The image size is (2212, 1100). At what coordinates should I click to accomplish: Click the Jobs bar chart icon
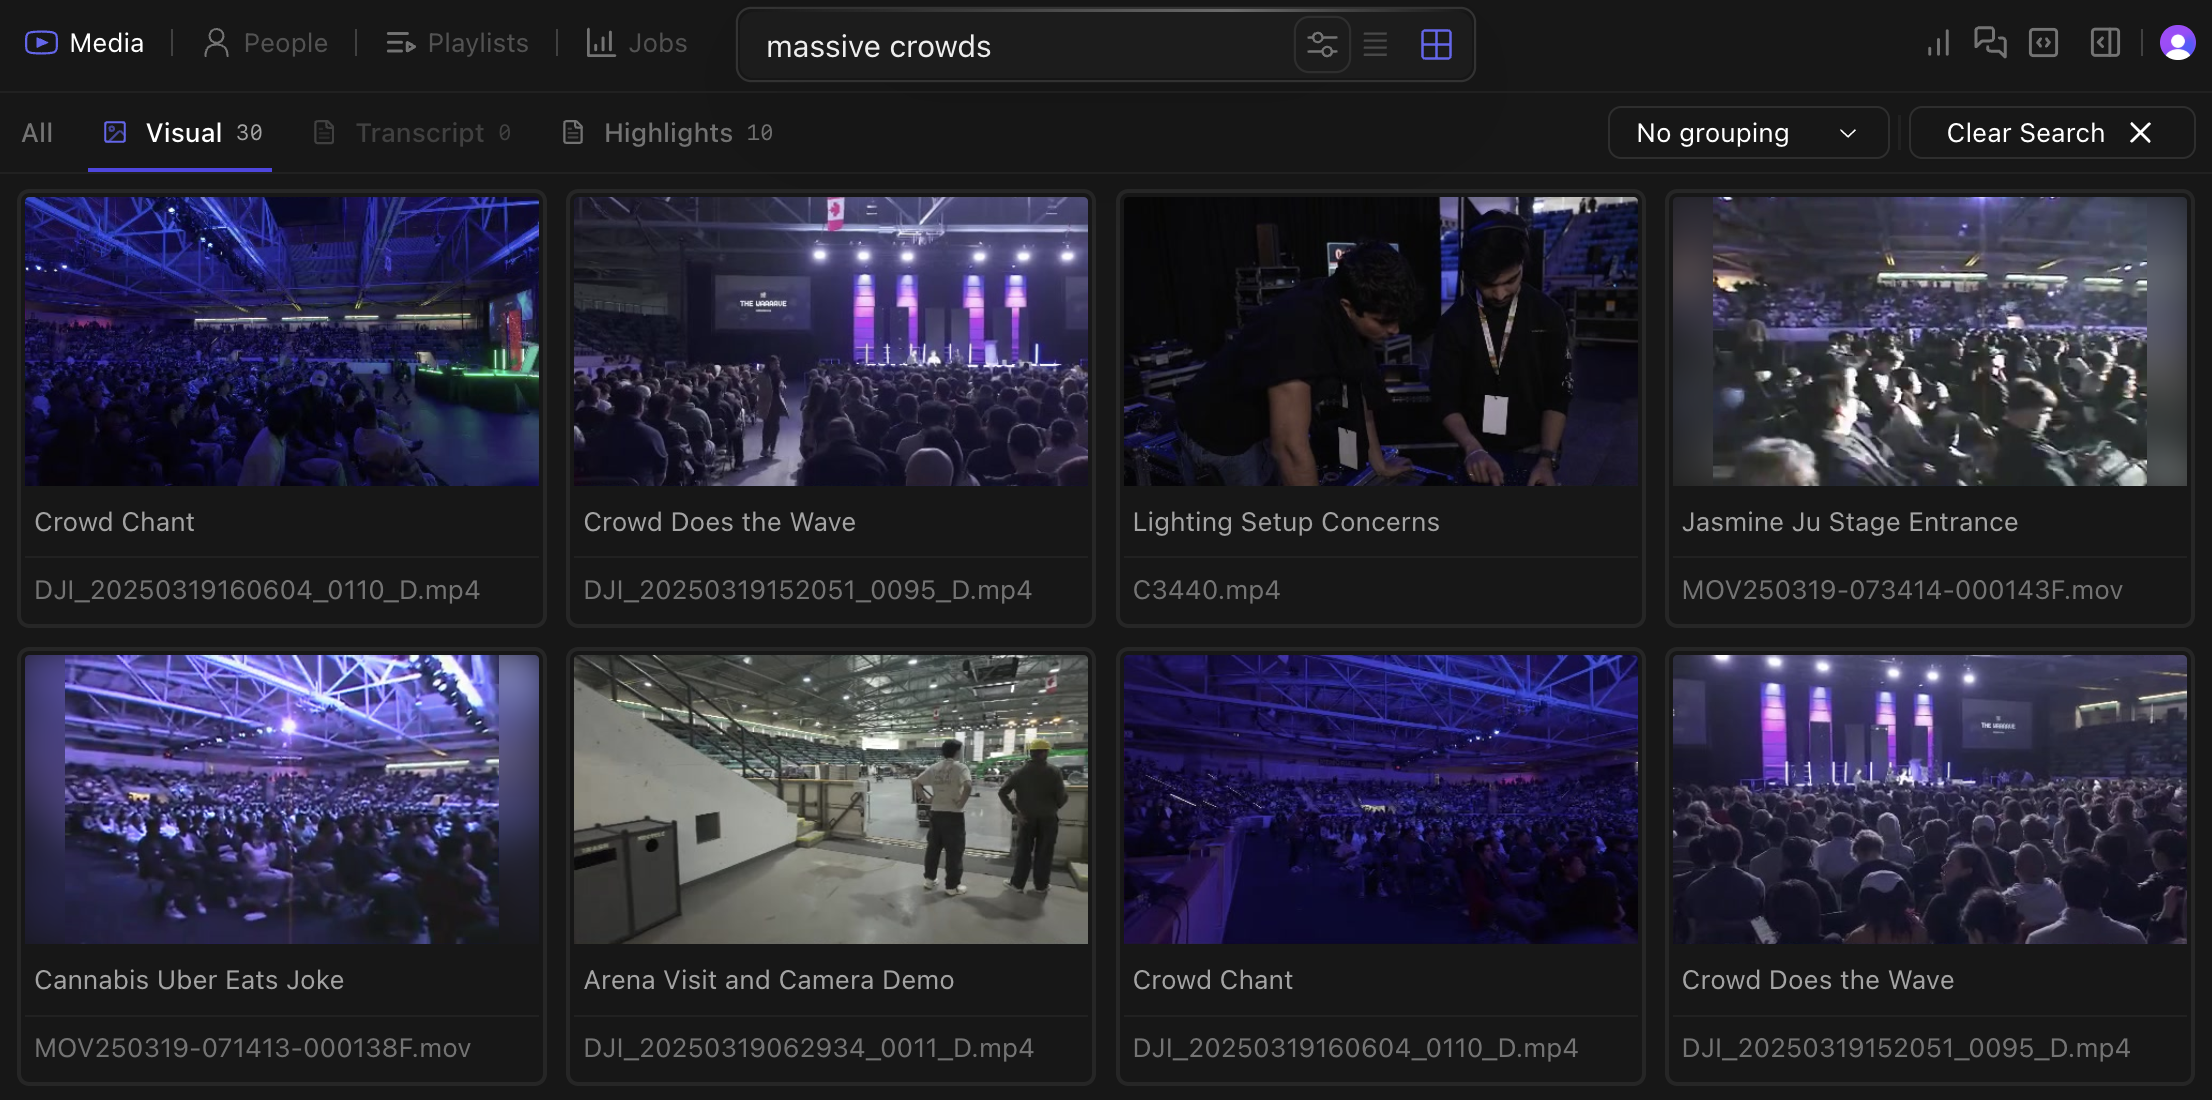coord(600,43)
